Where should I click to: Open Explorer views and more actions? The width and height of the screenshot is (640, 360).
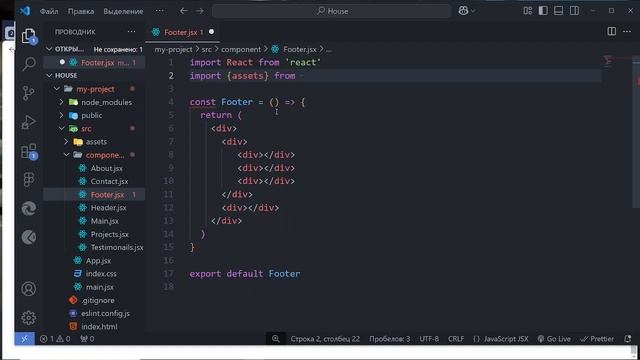pyautogui.click(x=131, y=31)
